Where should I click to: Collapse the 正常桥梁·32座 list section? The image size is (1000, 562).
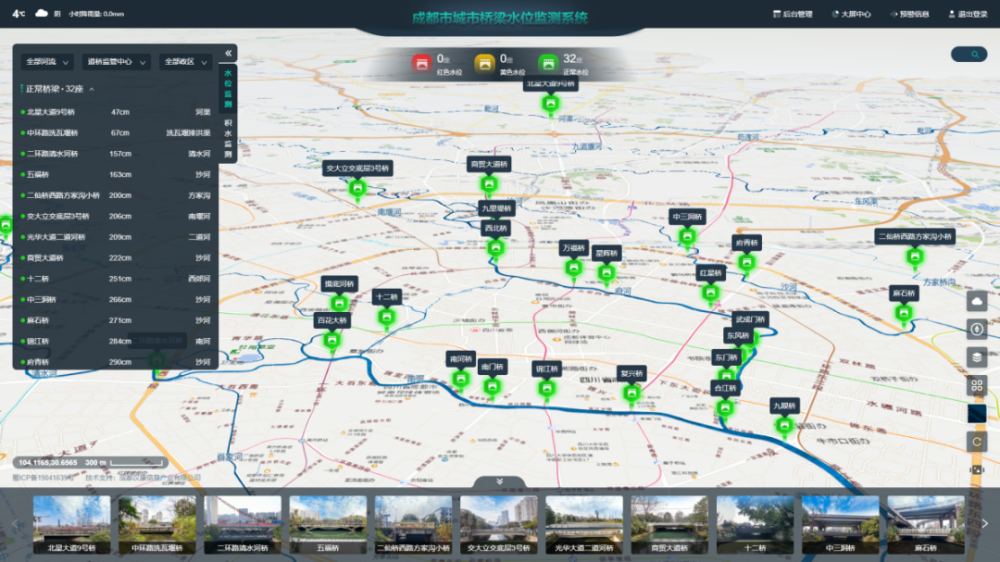coord(92,89)
